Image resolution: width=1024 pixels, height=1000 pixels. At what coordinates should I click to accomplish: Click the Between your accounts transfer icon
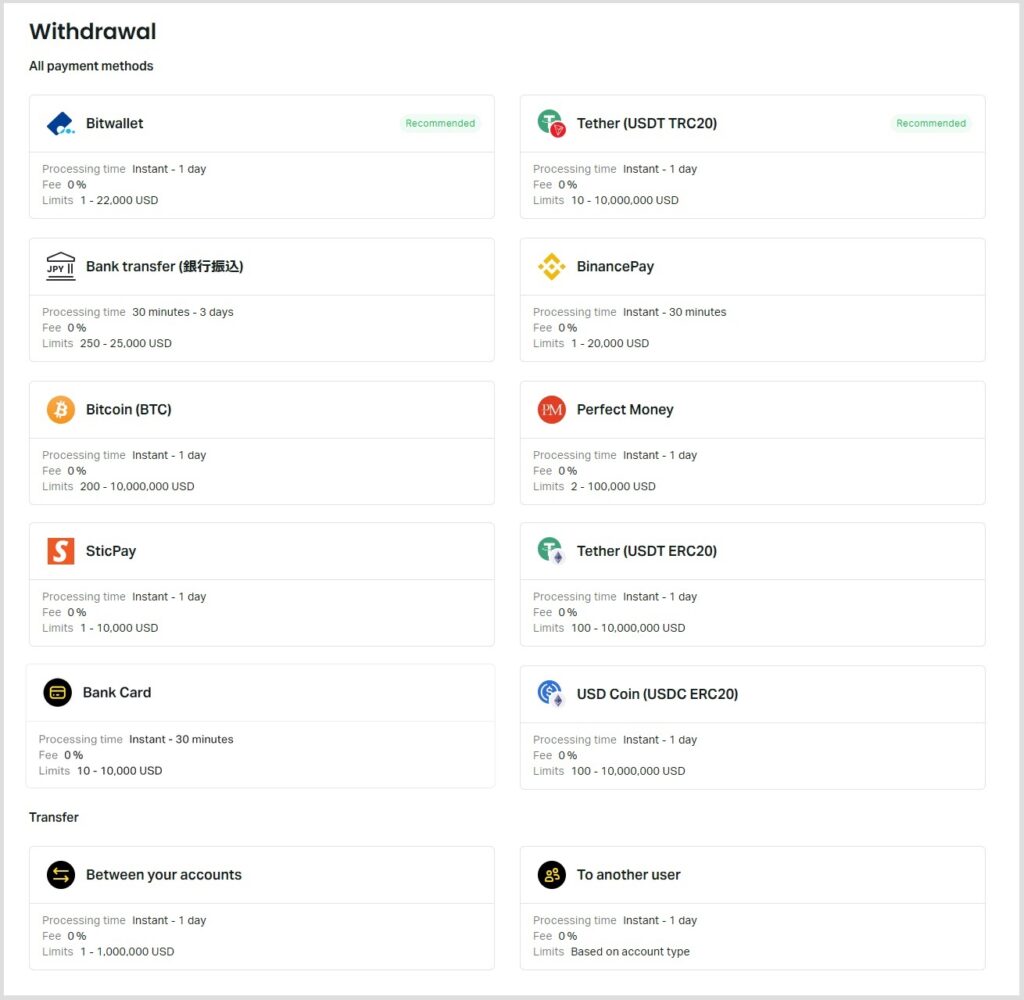coord(60,875)
